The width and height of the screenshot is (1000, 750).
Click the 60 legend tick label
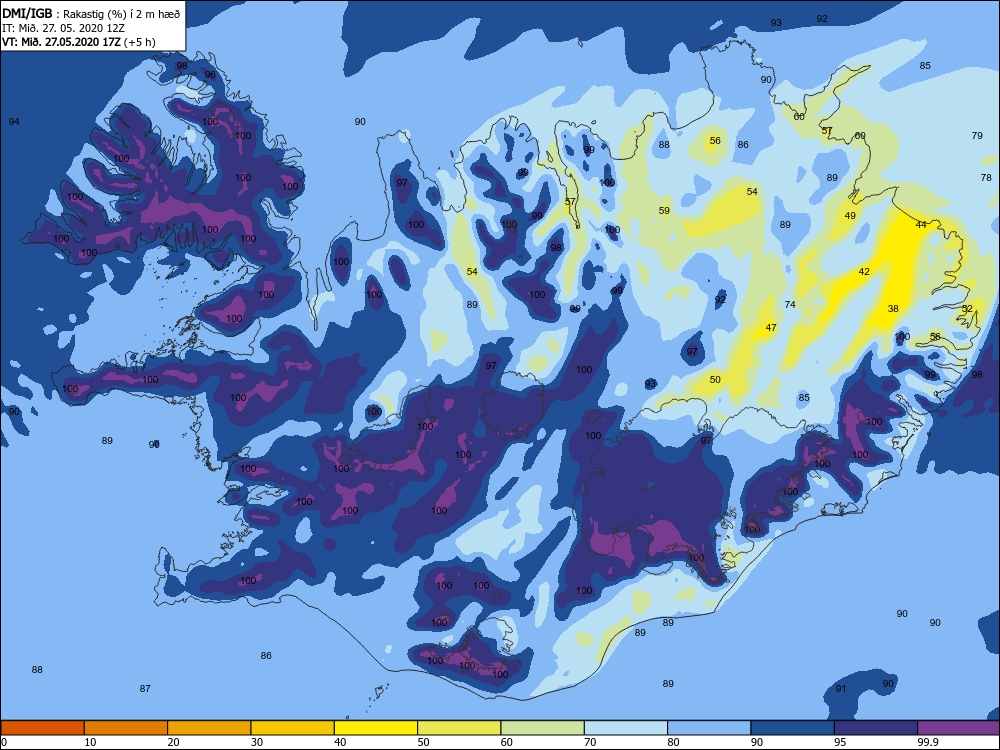(x=507, y=742)
